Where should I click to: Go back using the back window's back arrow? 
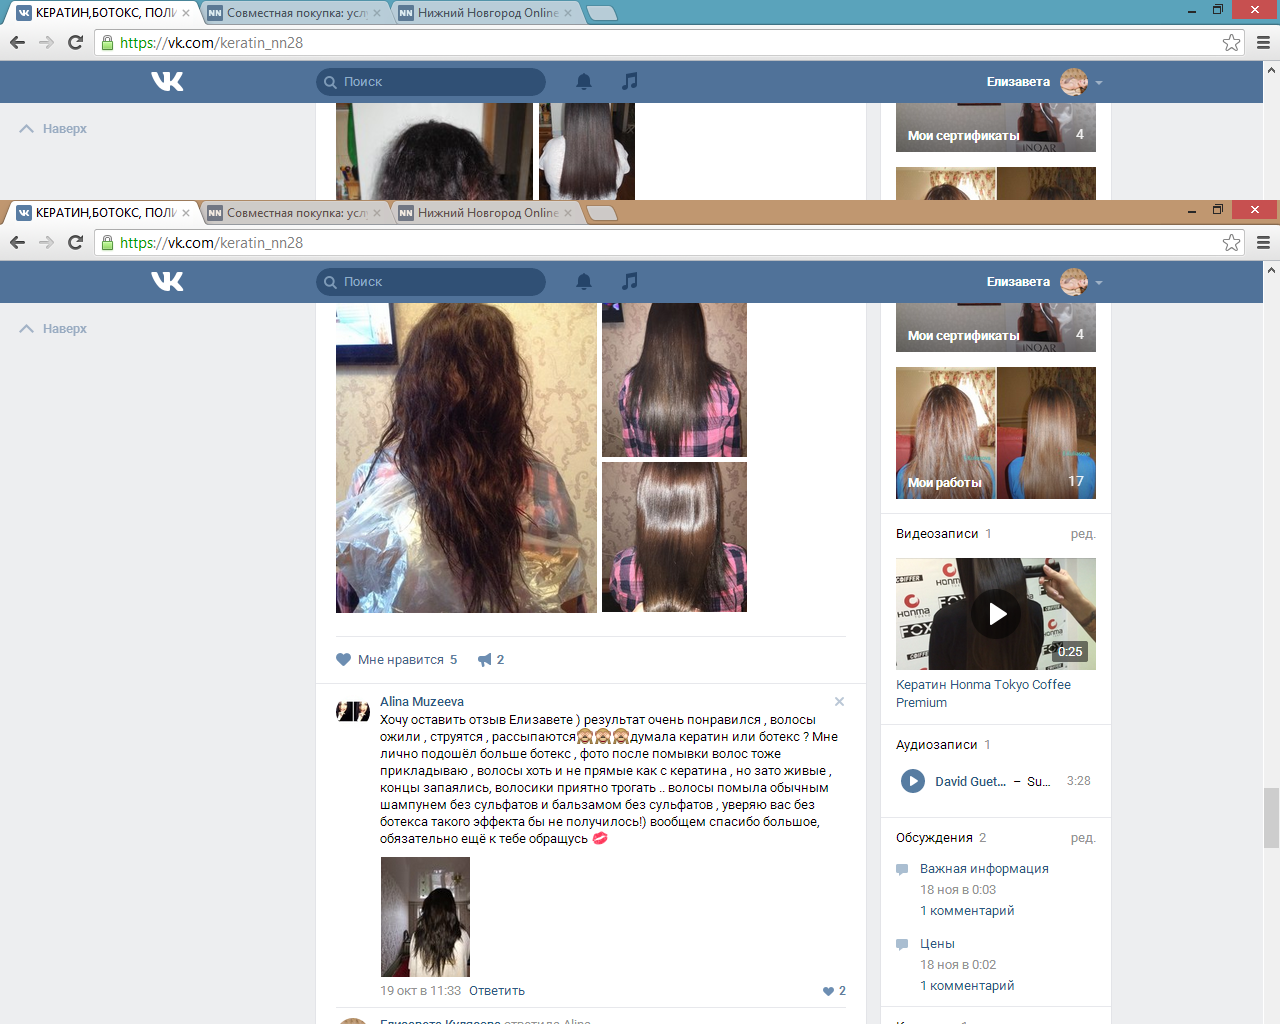point(17,43)
